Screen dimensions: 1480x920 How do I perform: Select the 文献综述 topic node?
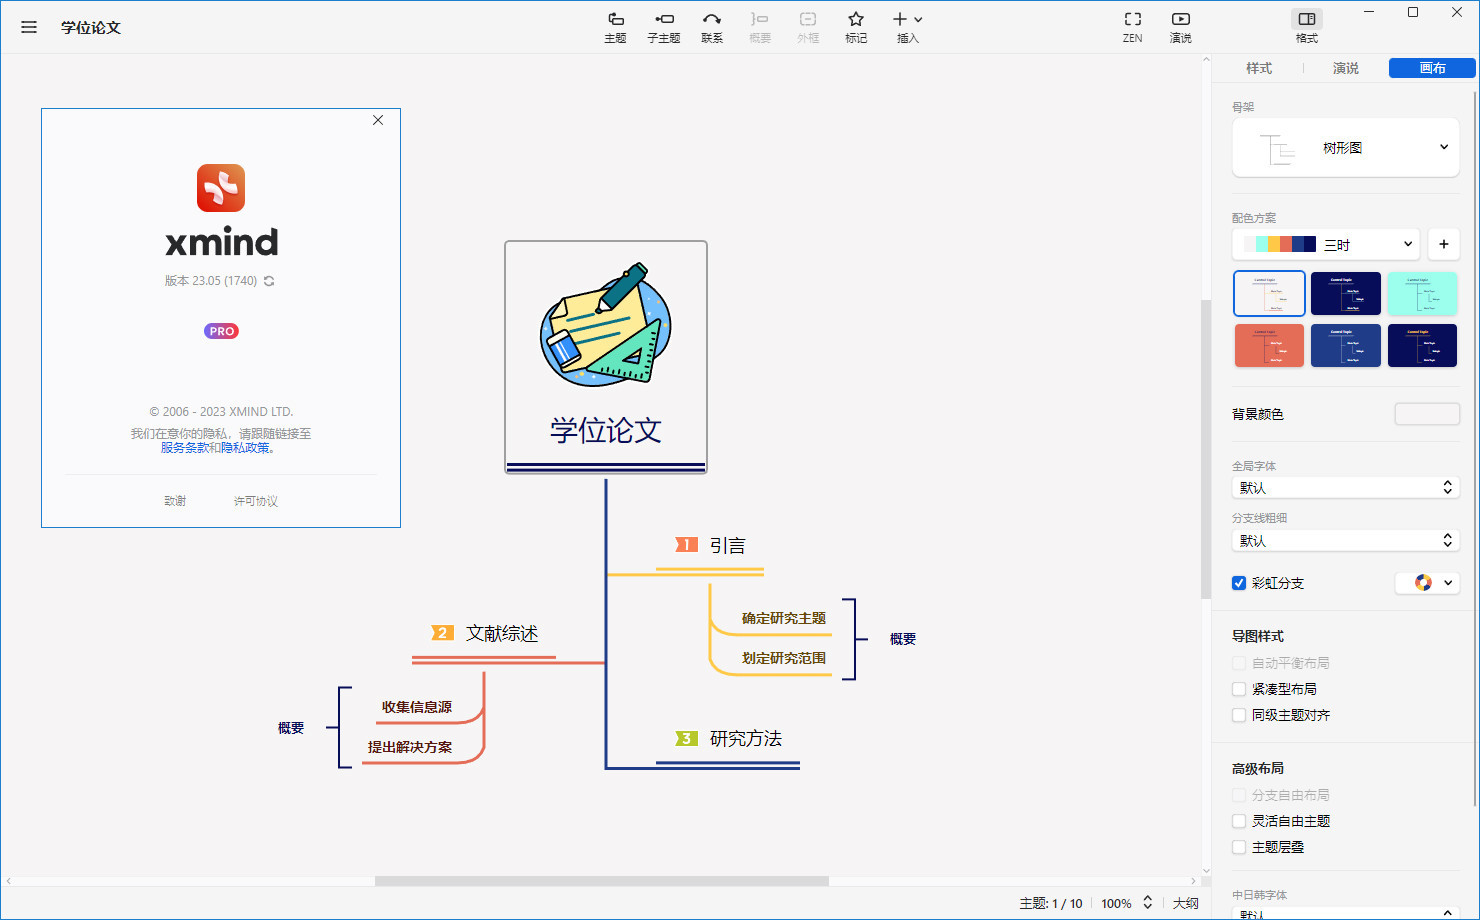(x=502, y=634)
